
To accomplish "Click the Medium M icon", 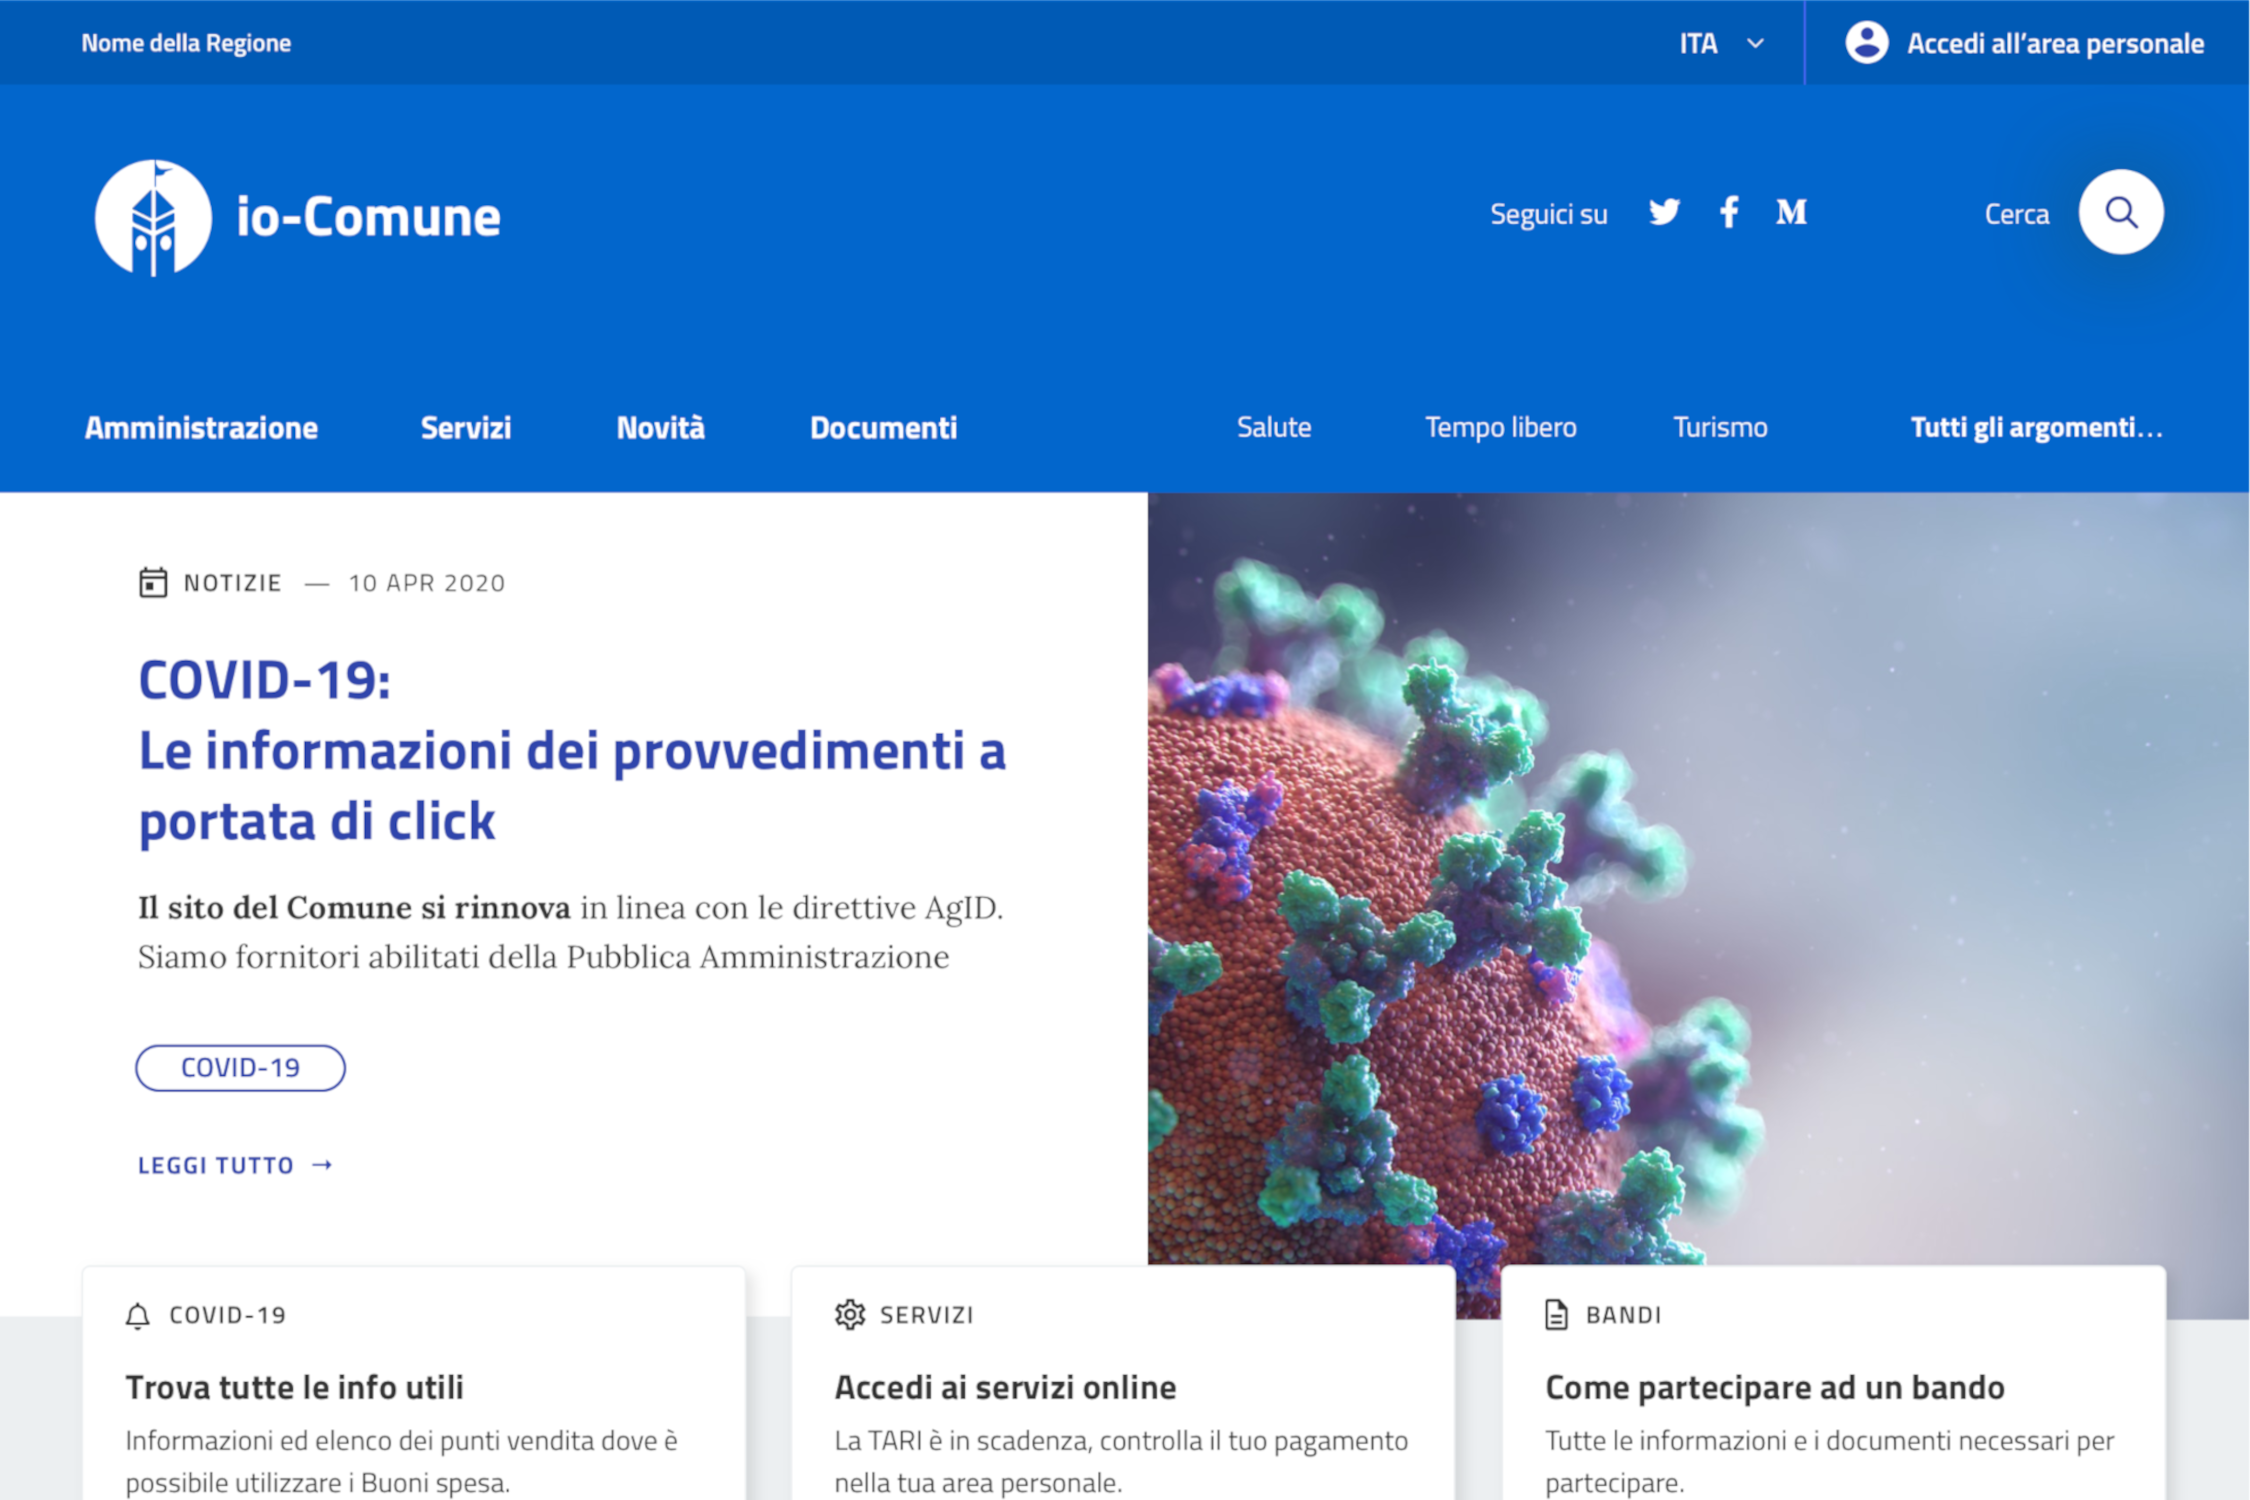I will (x=1791, y=212).
